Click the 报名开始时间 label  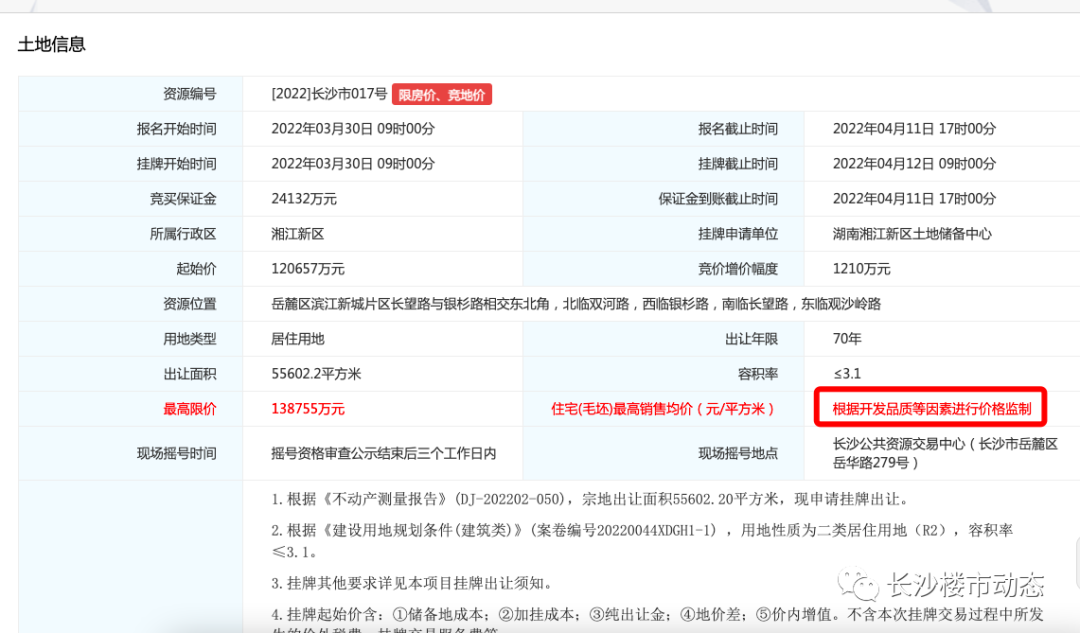coord(176,129)
